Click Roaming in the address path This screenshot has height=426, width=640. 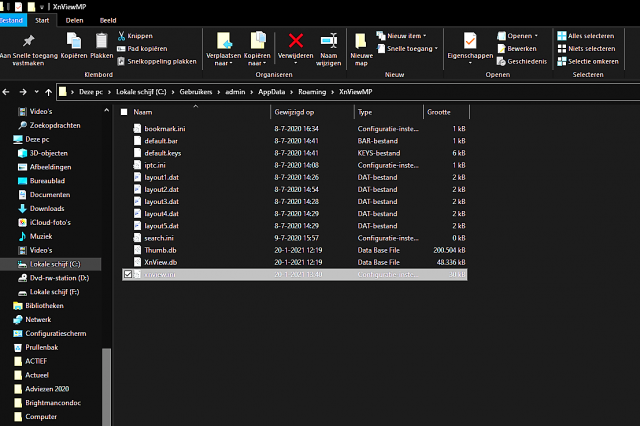pos(312,92)
